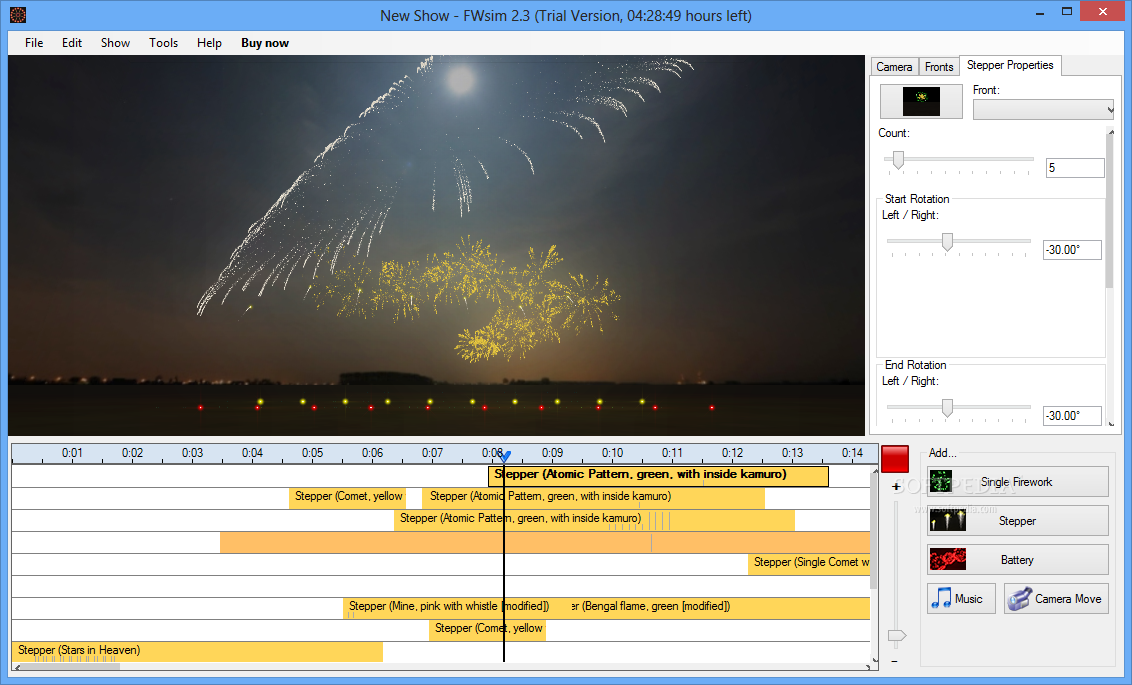Open the File menu
Image resolution: width=1132 pixels, height=685 pixels.
tap(34, 43)
